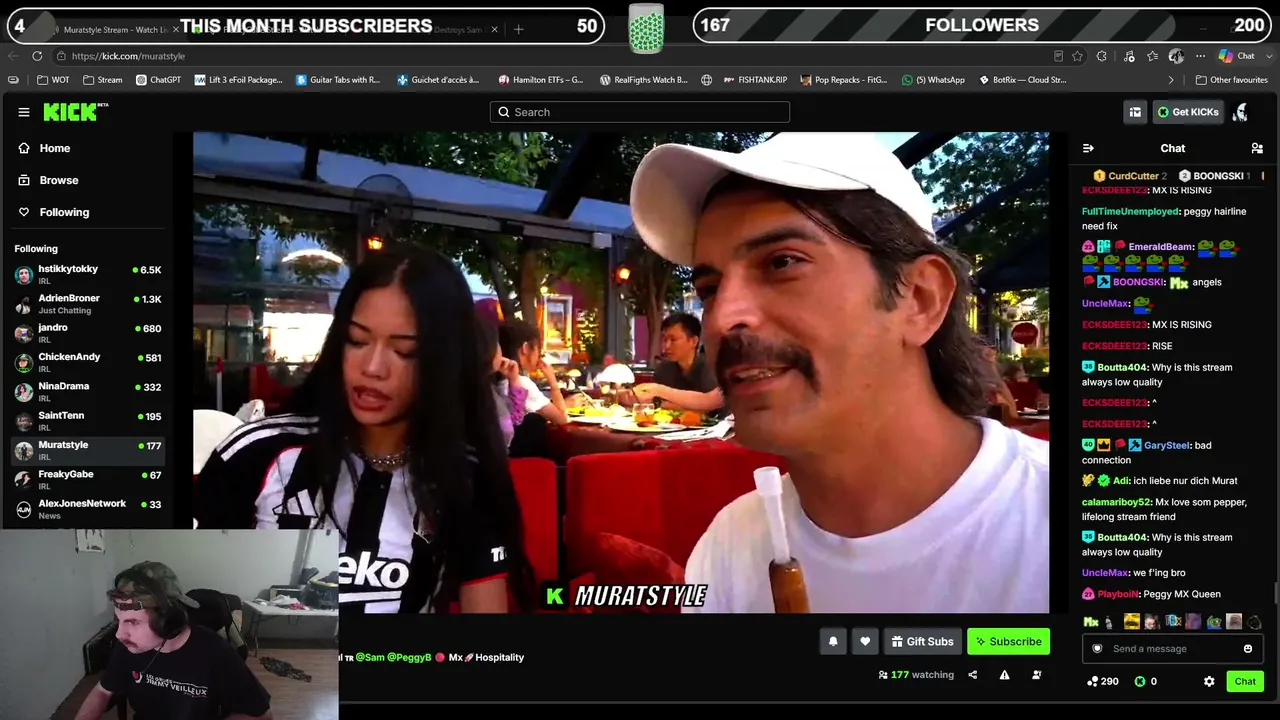1280x720 pixels.
Task: Open the WOT bookmarks folder
Action: (53, 80)
